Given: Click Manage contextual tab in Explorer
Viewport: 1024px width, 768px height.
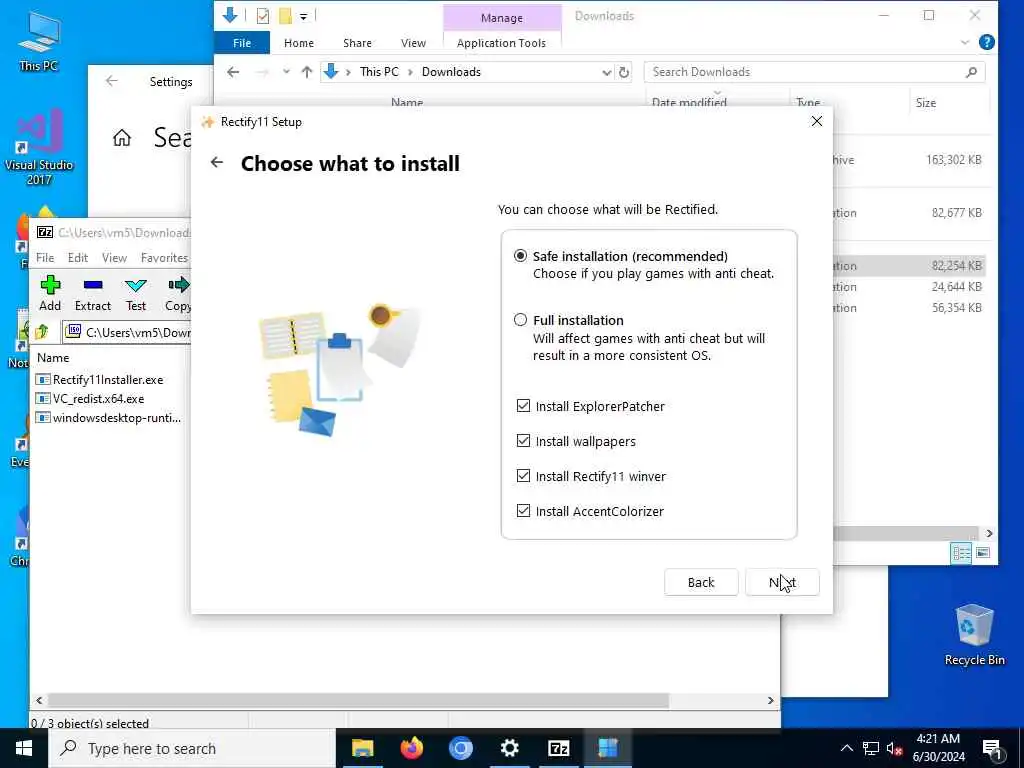Looking at the screenshot, I should point(502,18).
